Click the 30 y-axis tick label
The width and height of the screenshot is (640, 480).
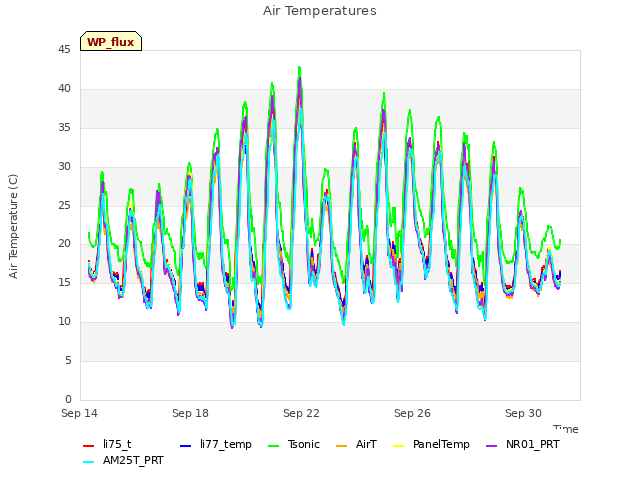[x=64, y=167]
